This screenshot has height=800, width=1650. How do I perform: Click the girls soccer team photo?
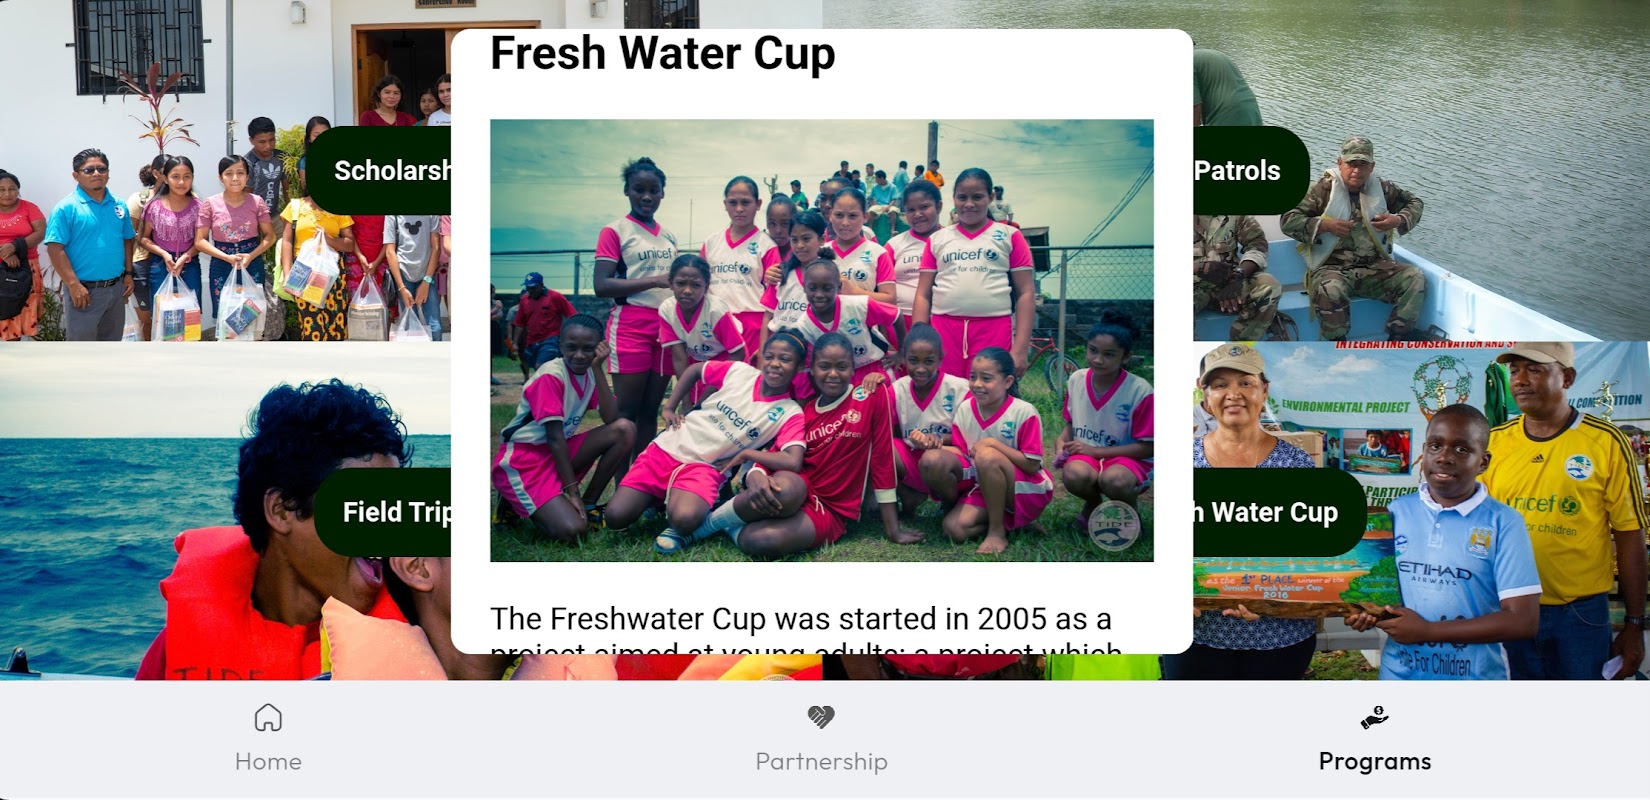pos(821,341)
